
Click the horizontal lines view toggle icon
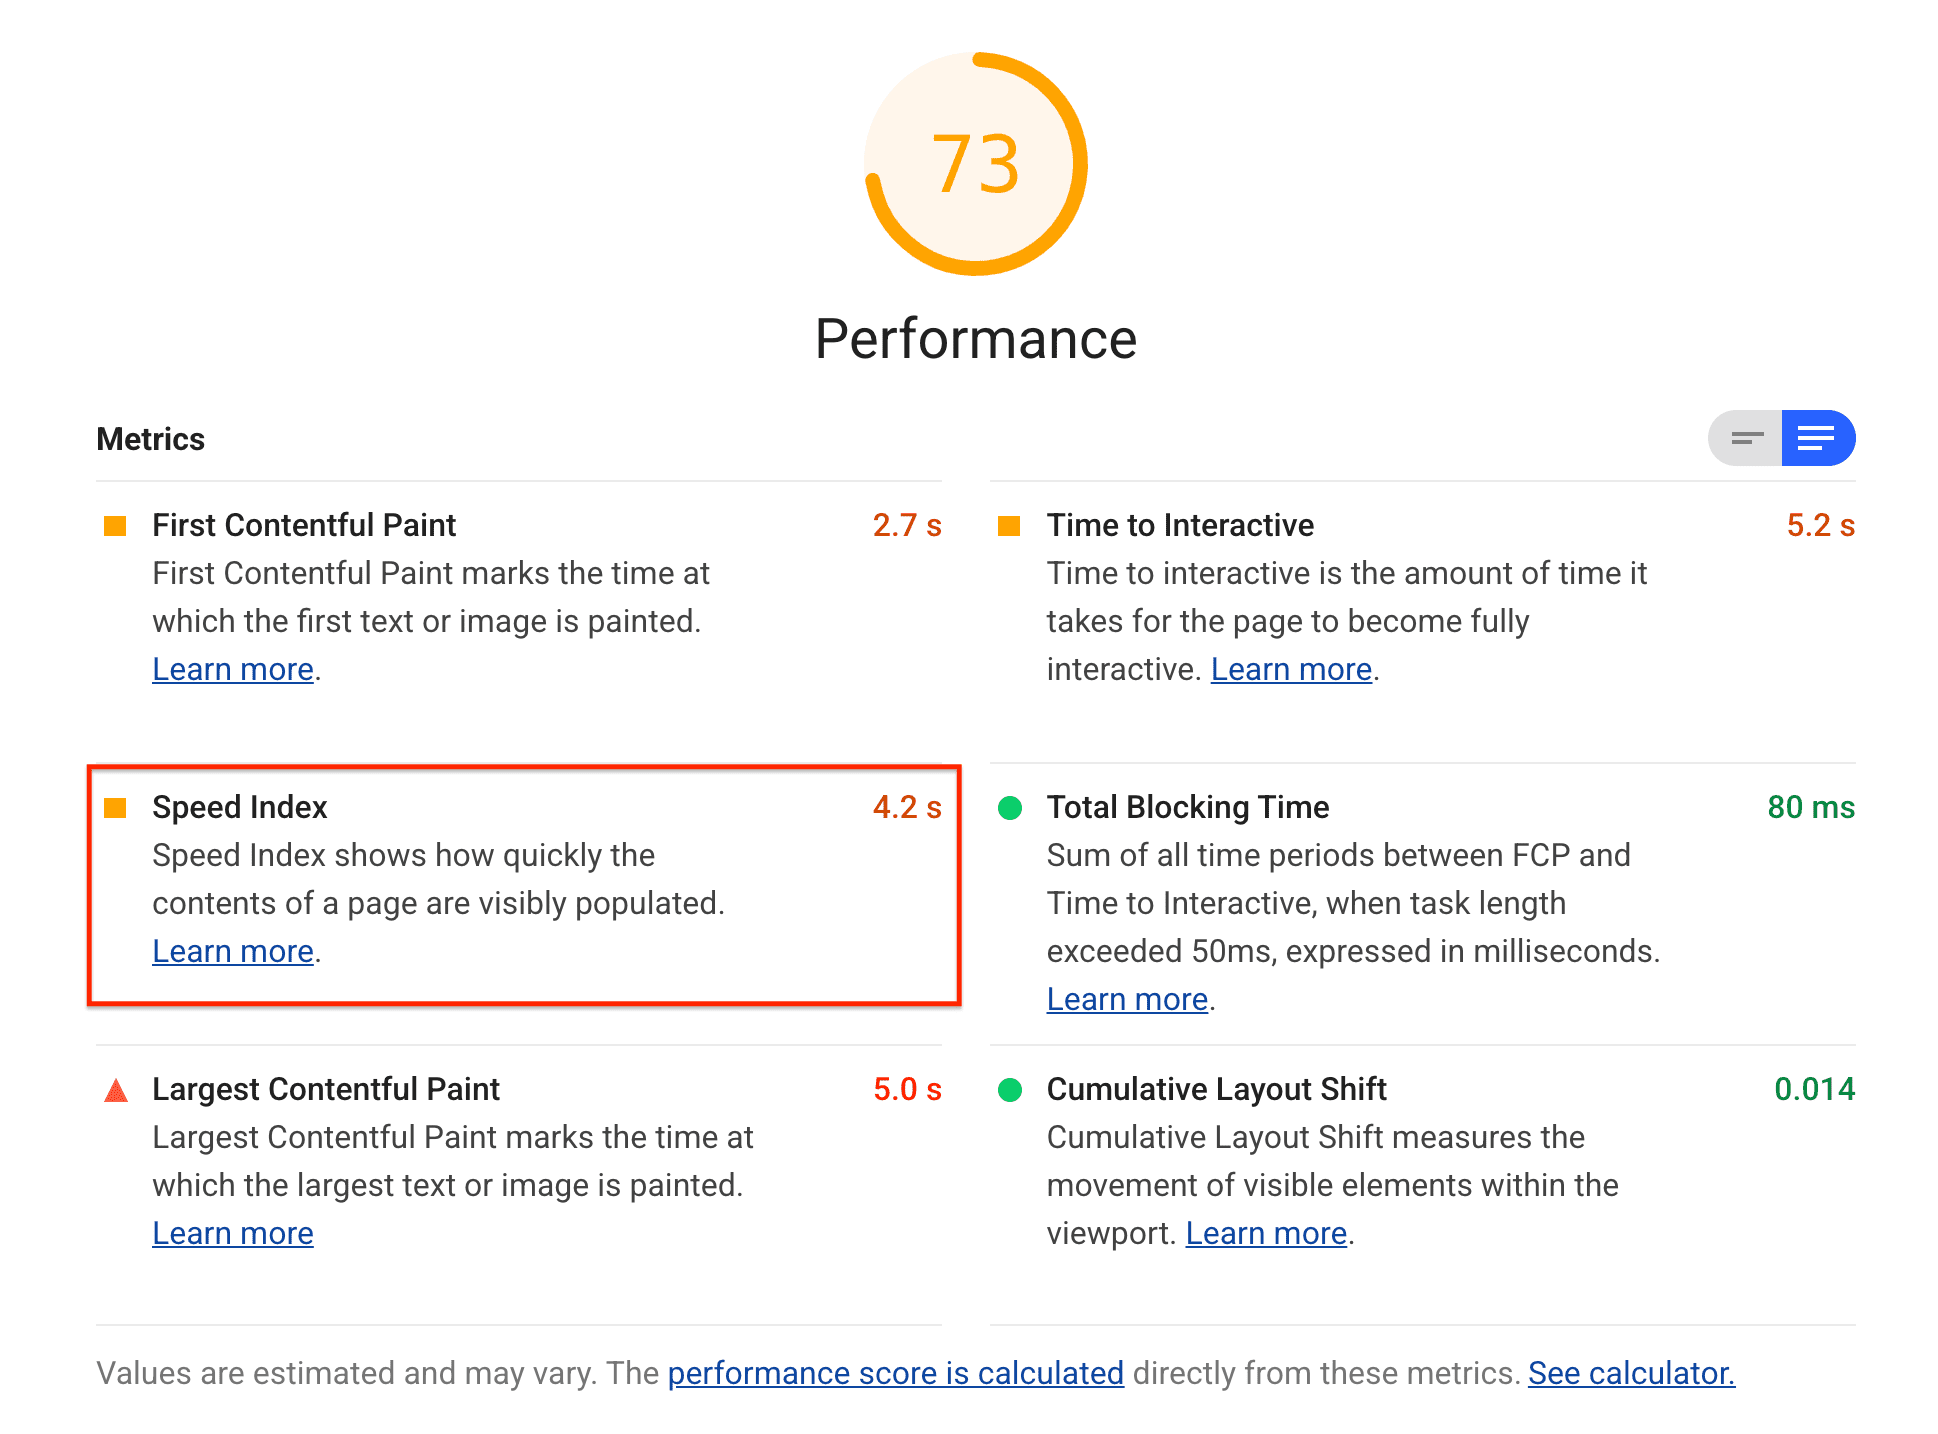tap(1747, 438)
